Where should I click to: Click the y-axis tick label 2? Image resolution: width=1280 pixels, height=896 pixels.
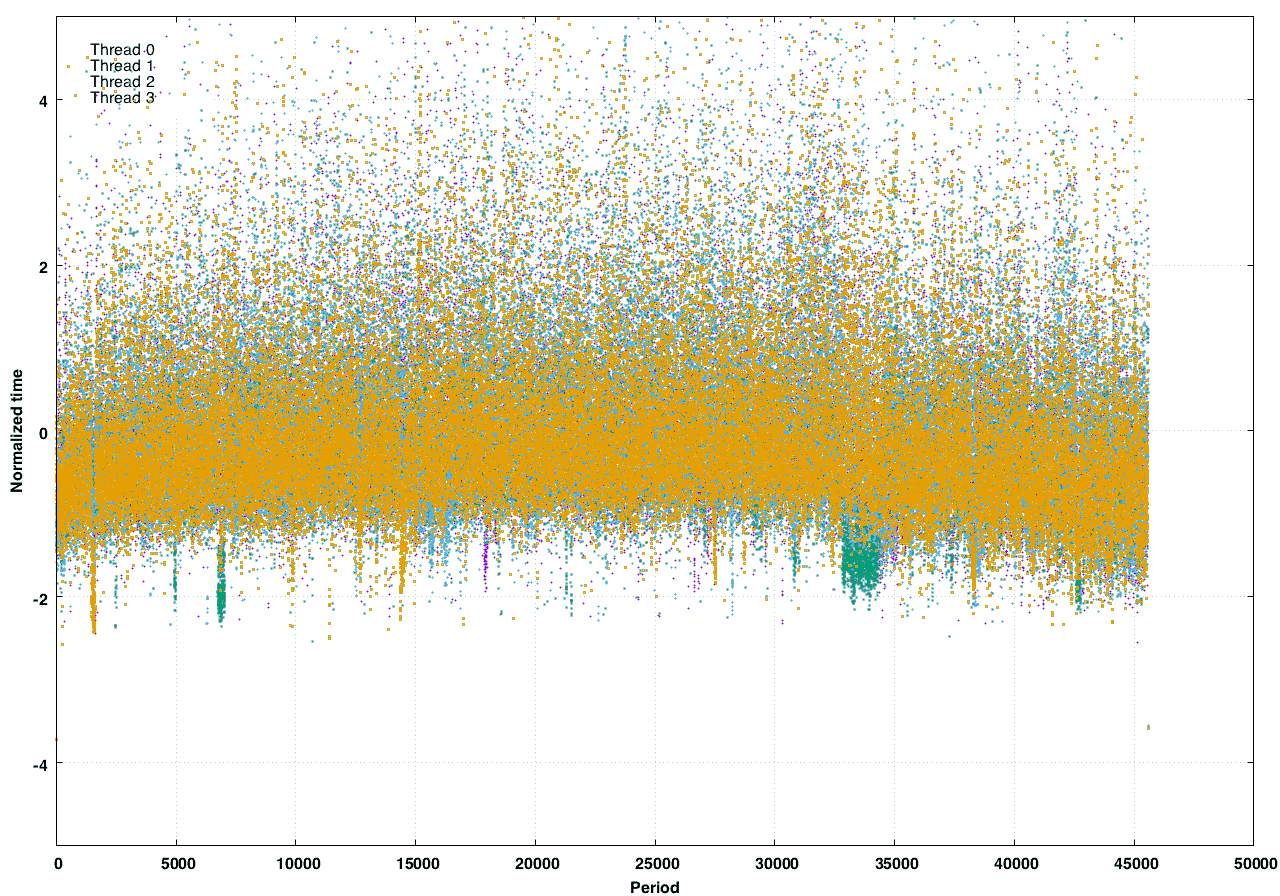[44, 266]
